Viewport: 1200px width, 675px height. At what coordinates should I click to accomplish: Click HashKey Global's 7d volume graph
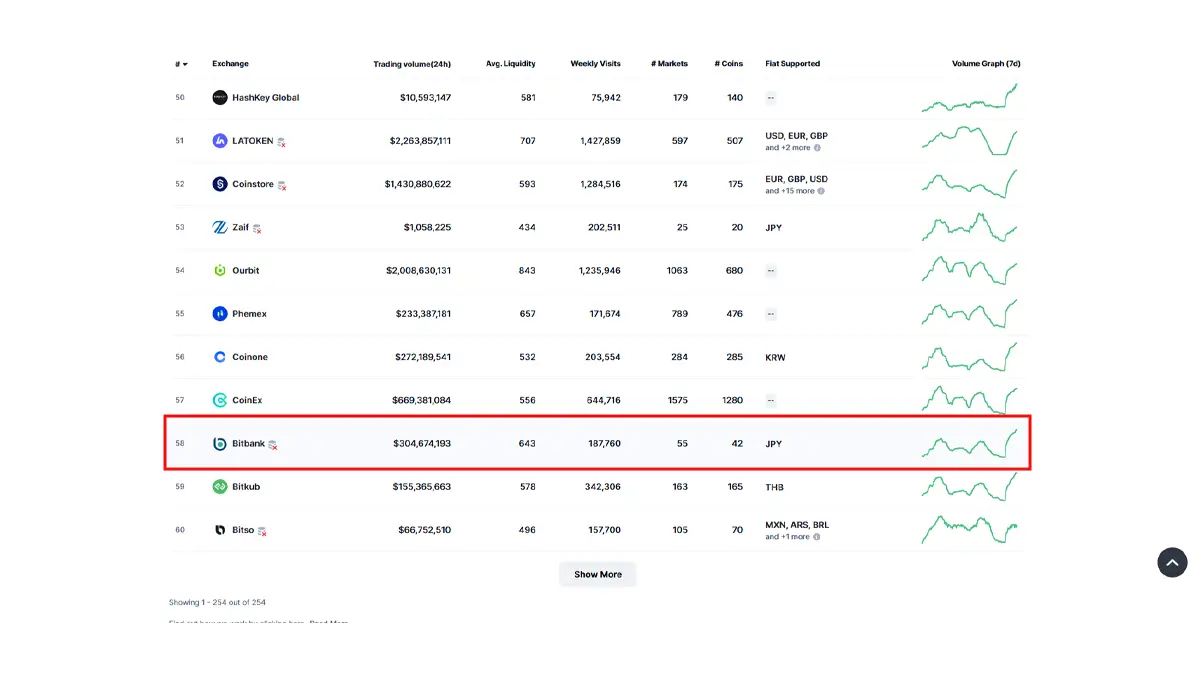click(970, 98)
